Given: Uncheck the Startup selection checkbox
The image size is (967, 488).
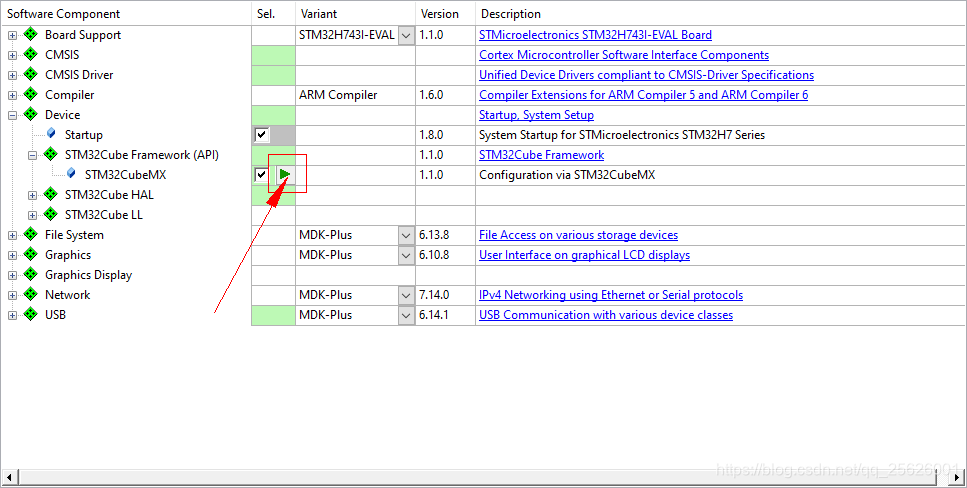Looking at the screenshot, I should pyautogui.click(x=262, y=134).
